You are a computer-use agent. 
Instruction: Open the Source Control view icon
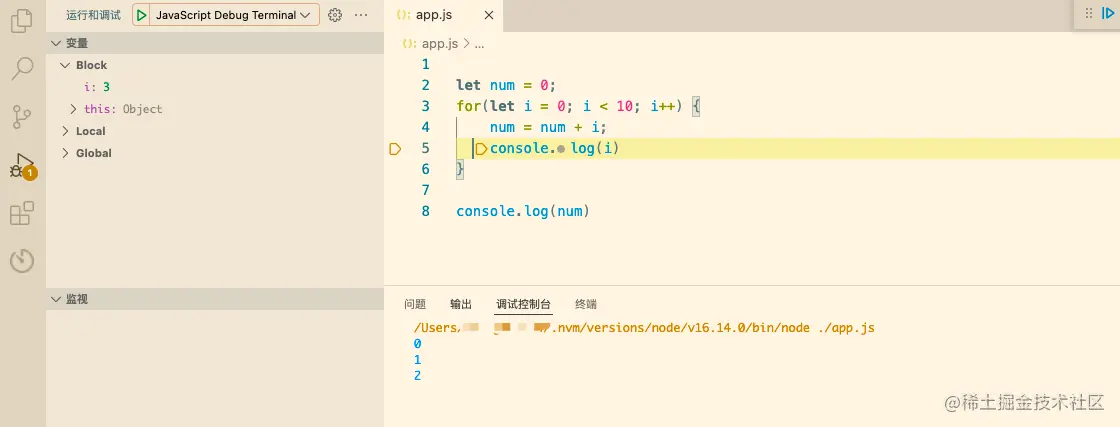click(22, 117)
